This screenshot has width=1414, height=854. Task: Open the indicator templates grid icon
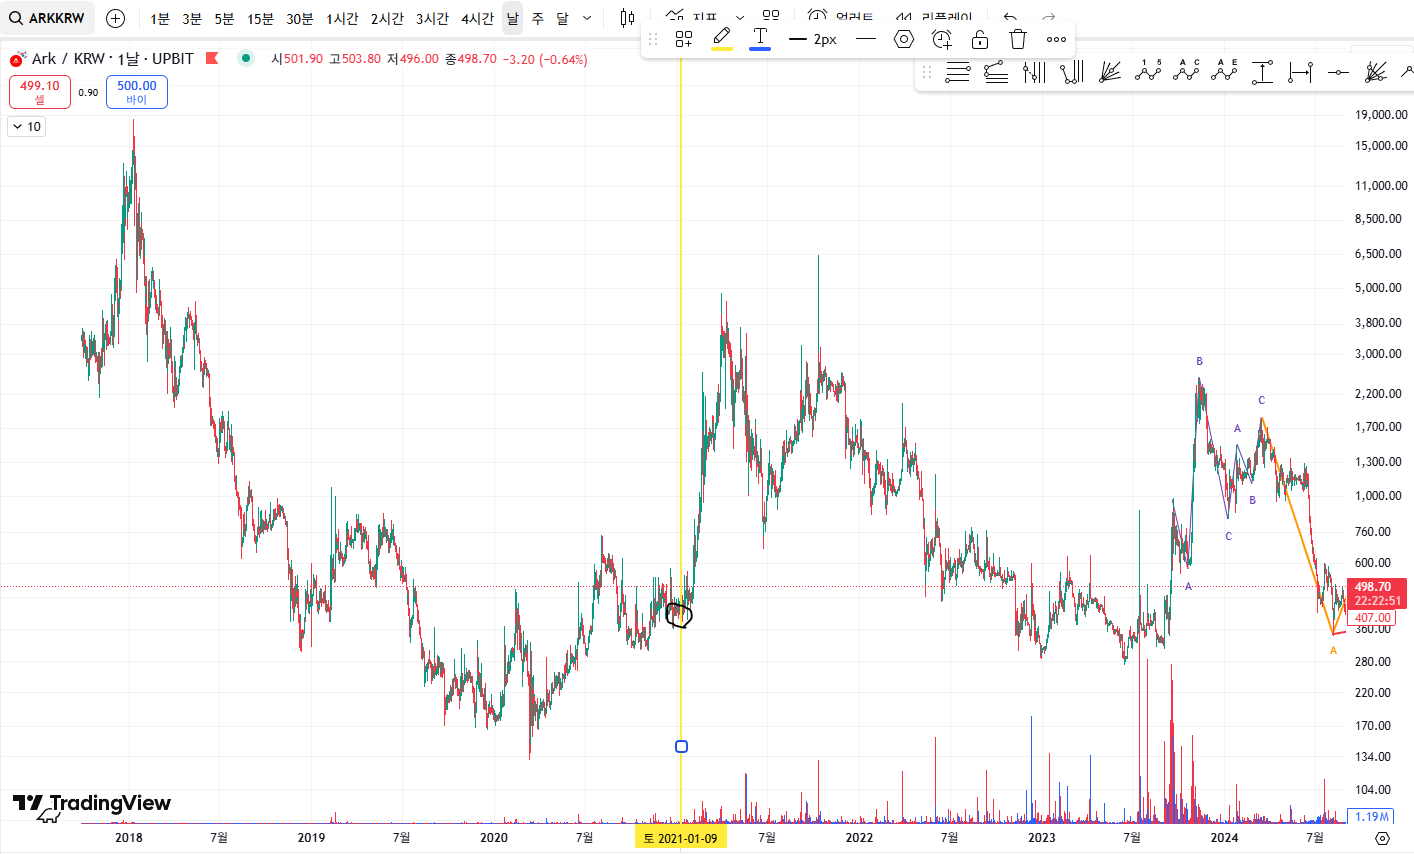770,15
